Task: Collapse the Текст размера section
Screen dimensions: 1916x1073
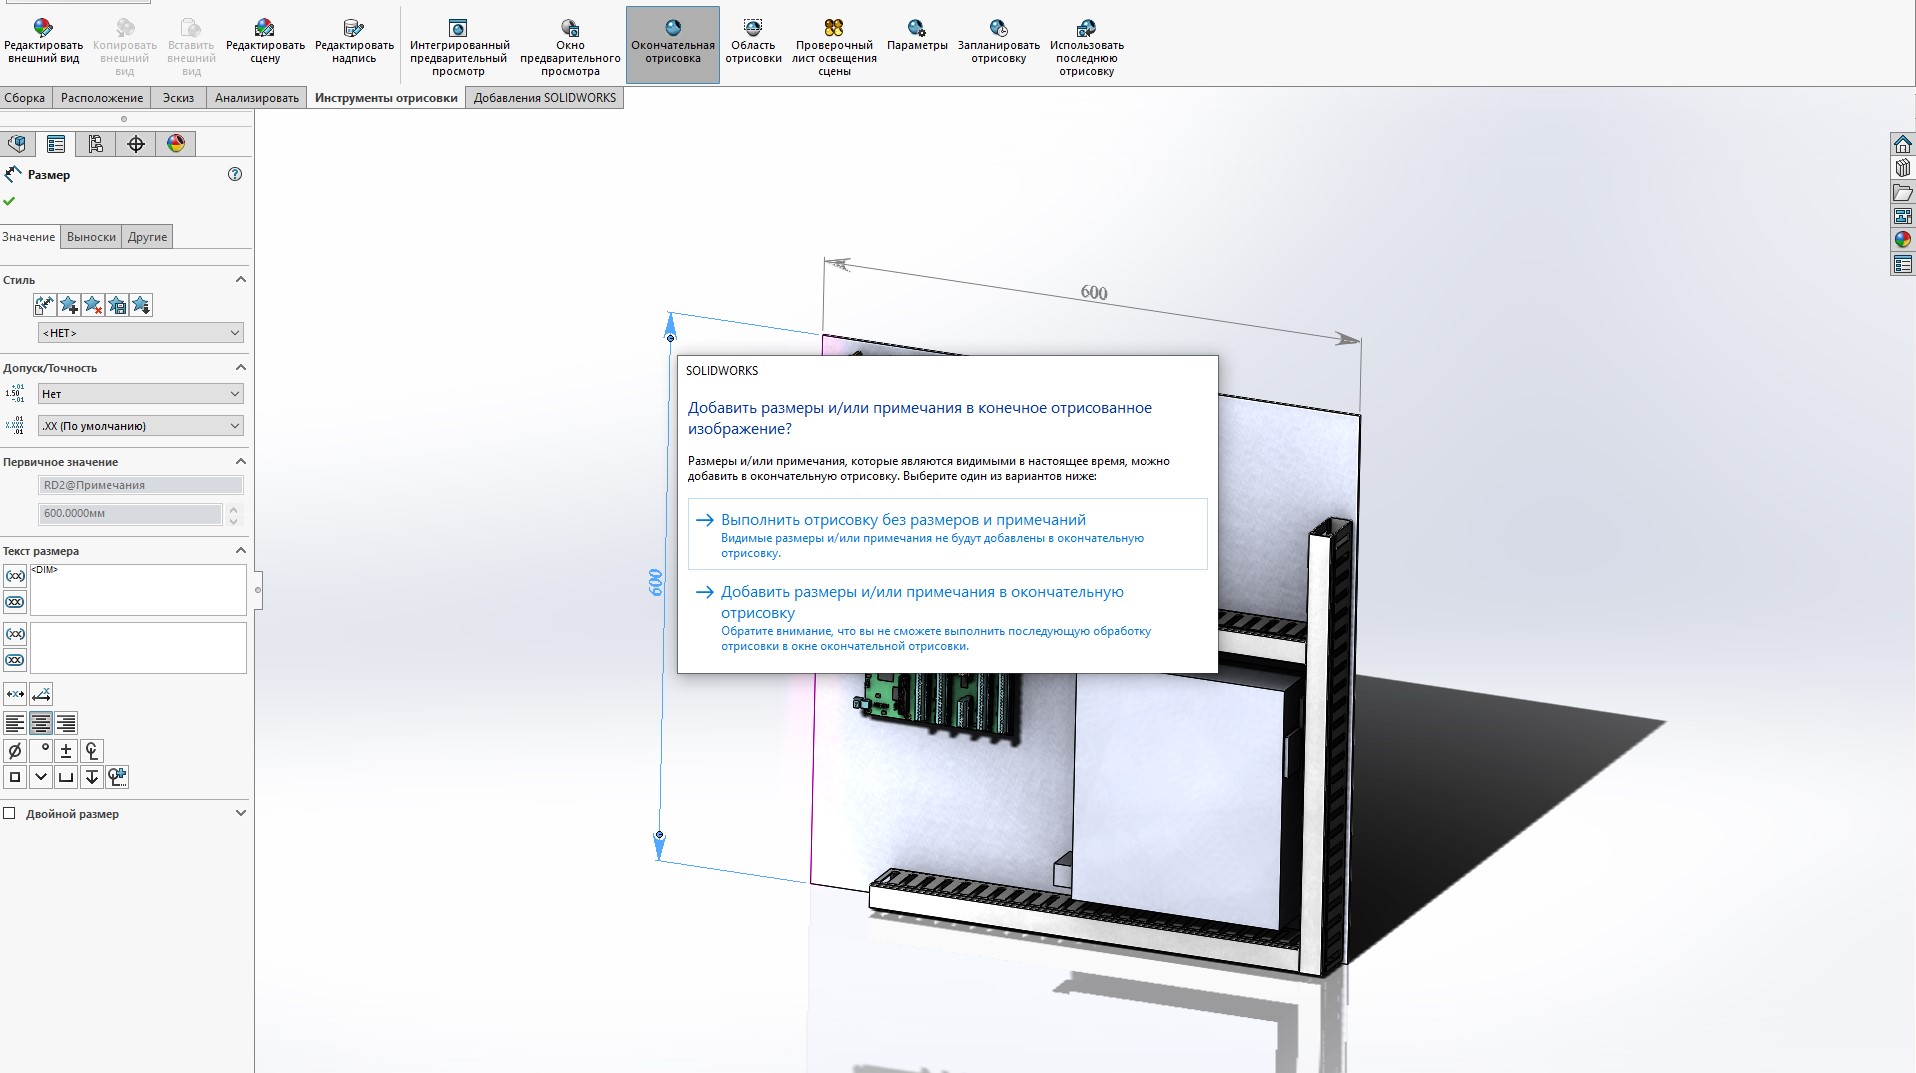Action: click(x=240, y=550)
